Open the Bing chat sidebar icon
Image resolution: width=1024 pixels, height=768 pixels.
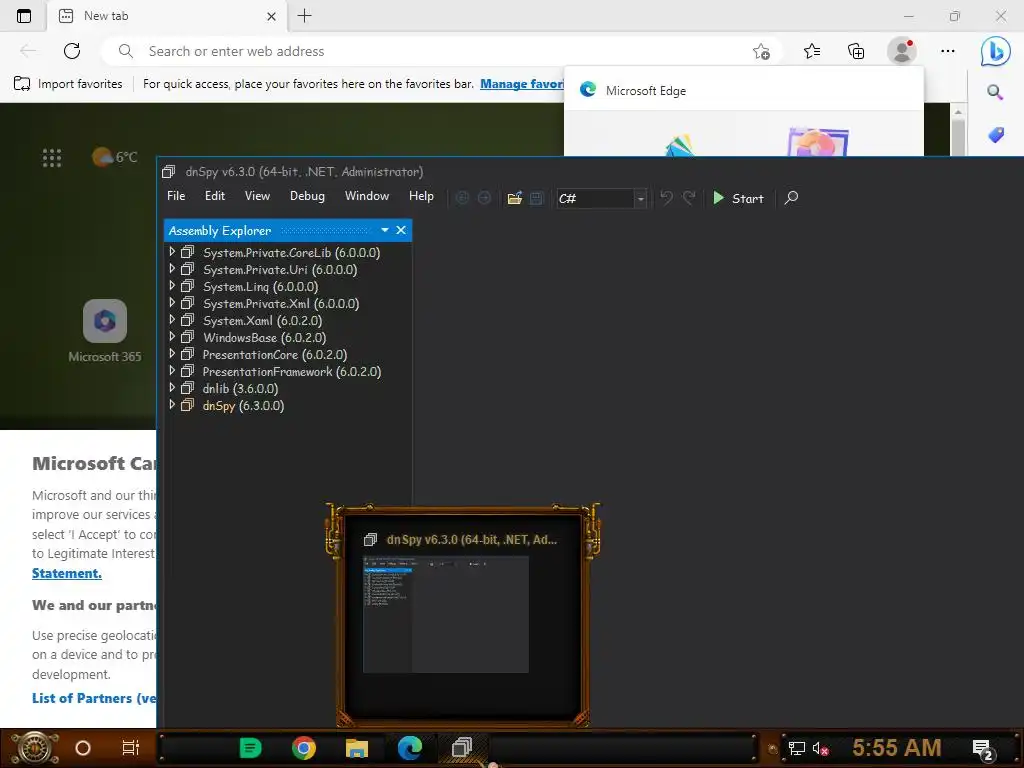pyautogui.click(x=995, y=51)
